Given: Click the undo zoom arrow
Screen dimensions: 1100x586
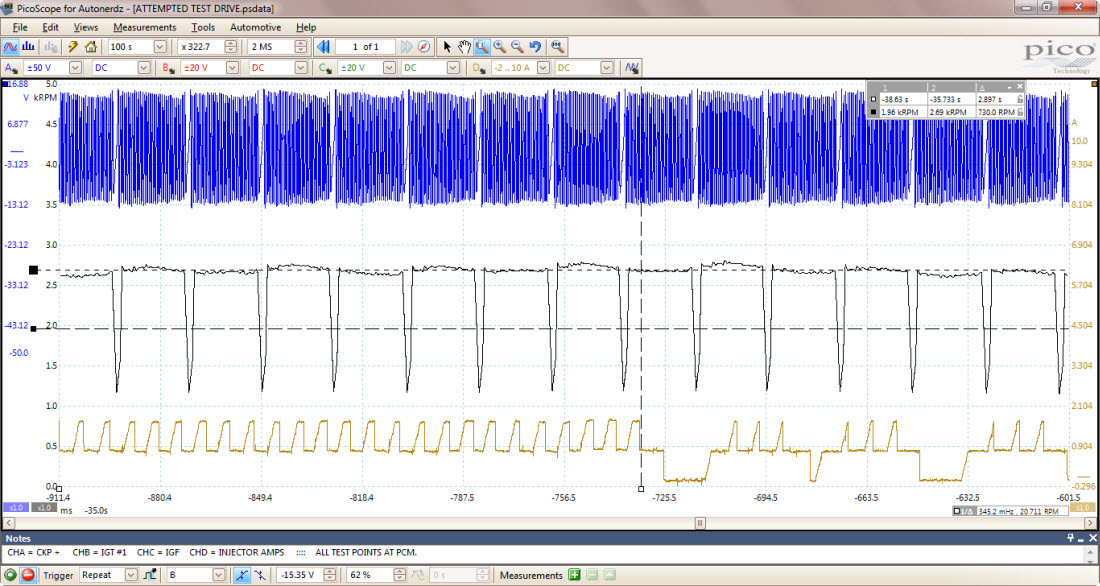Looking at the screenshot, I should 535,47.
